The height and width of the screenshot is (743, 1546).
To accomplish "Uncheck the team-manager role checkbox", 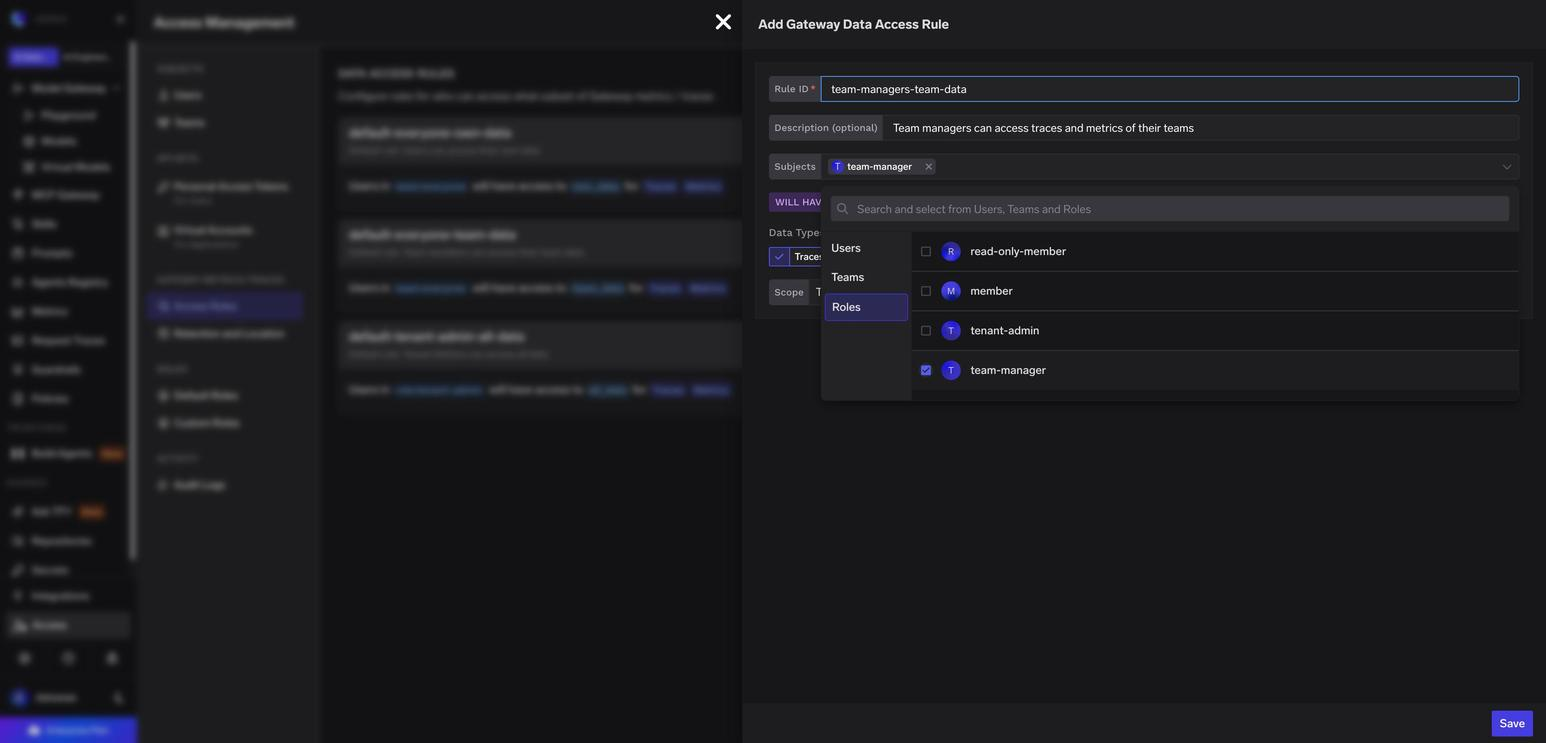I will (x=926, y=370).
